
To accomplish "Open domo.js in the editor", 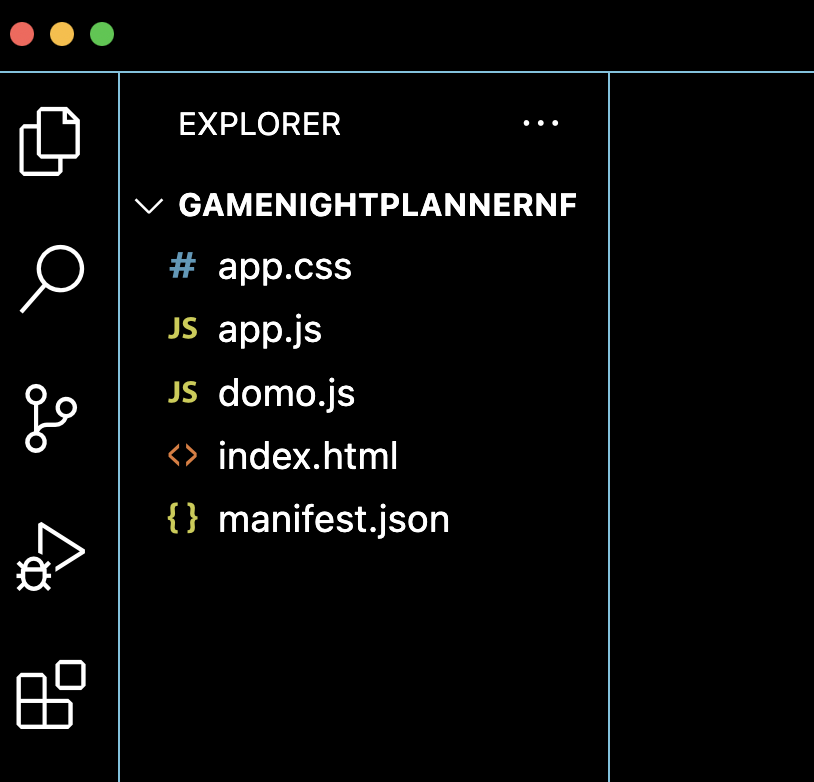I will click(x=287, y=393).
